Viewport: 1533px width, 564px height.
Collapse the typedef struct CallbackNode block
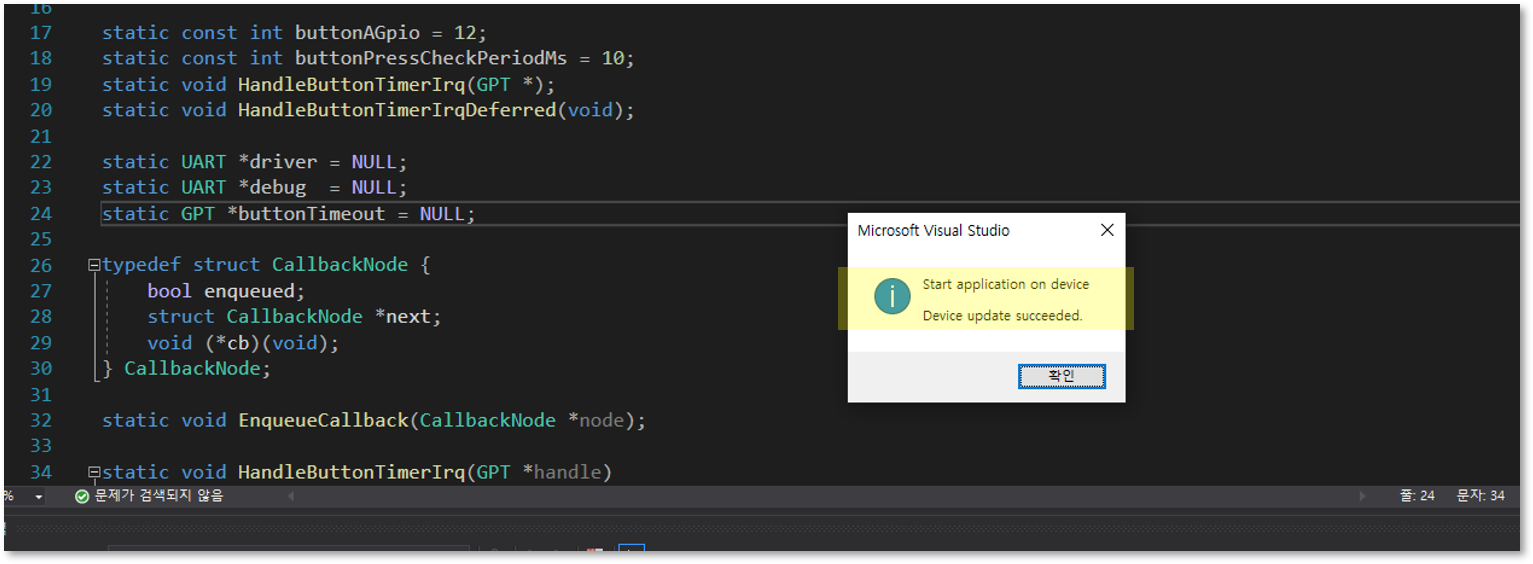click(94, 265)
